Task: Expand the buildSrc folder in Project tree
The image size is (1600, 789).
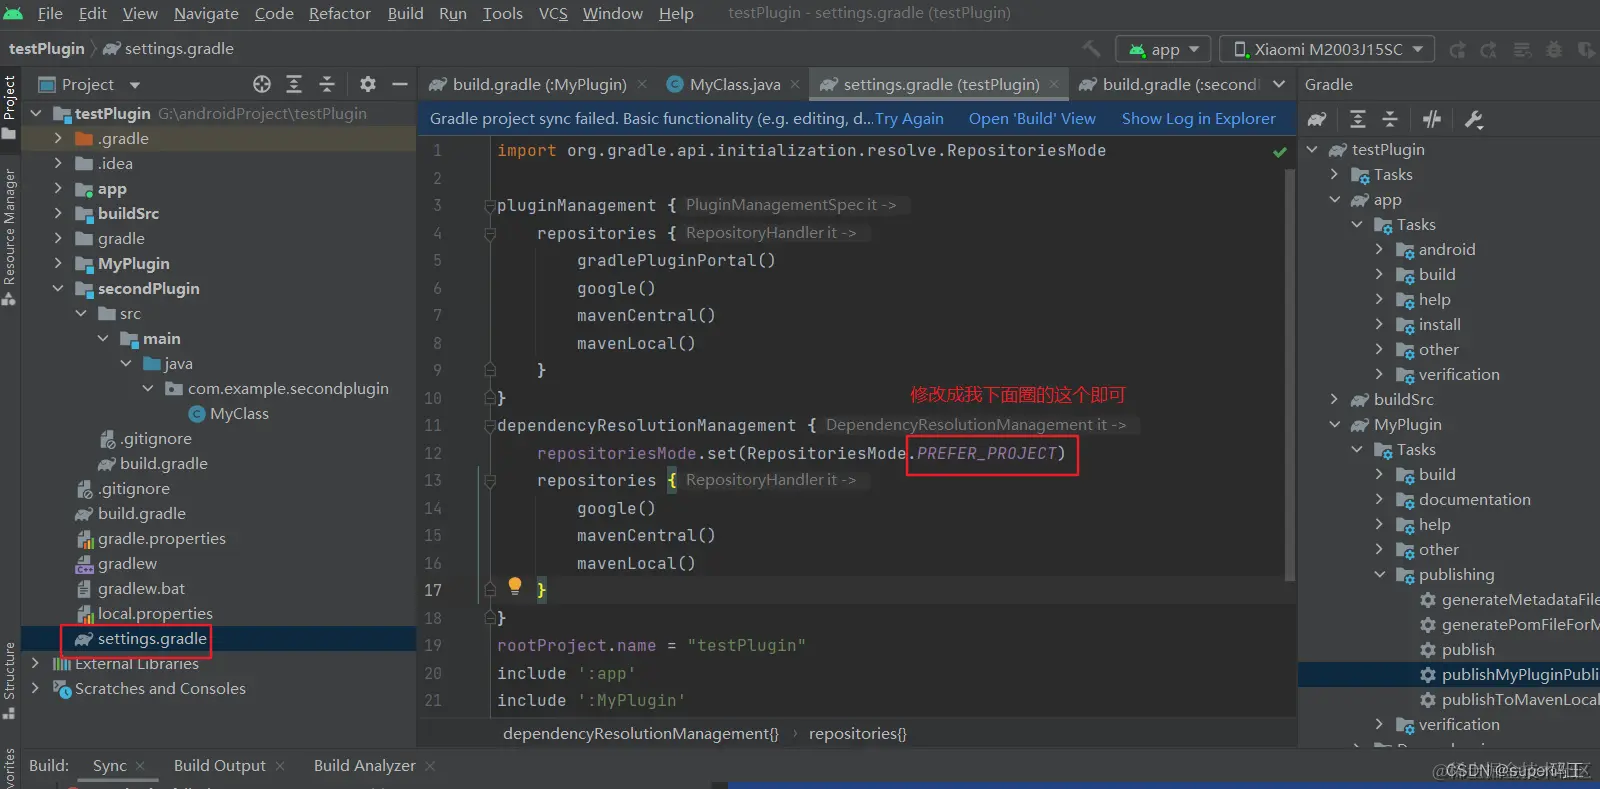Action: pyautogui.click(x=58, y=213)
